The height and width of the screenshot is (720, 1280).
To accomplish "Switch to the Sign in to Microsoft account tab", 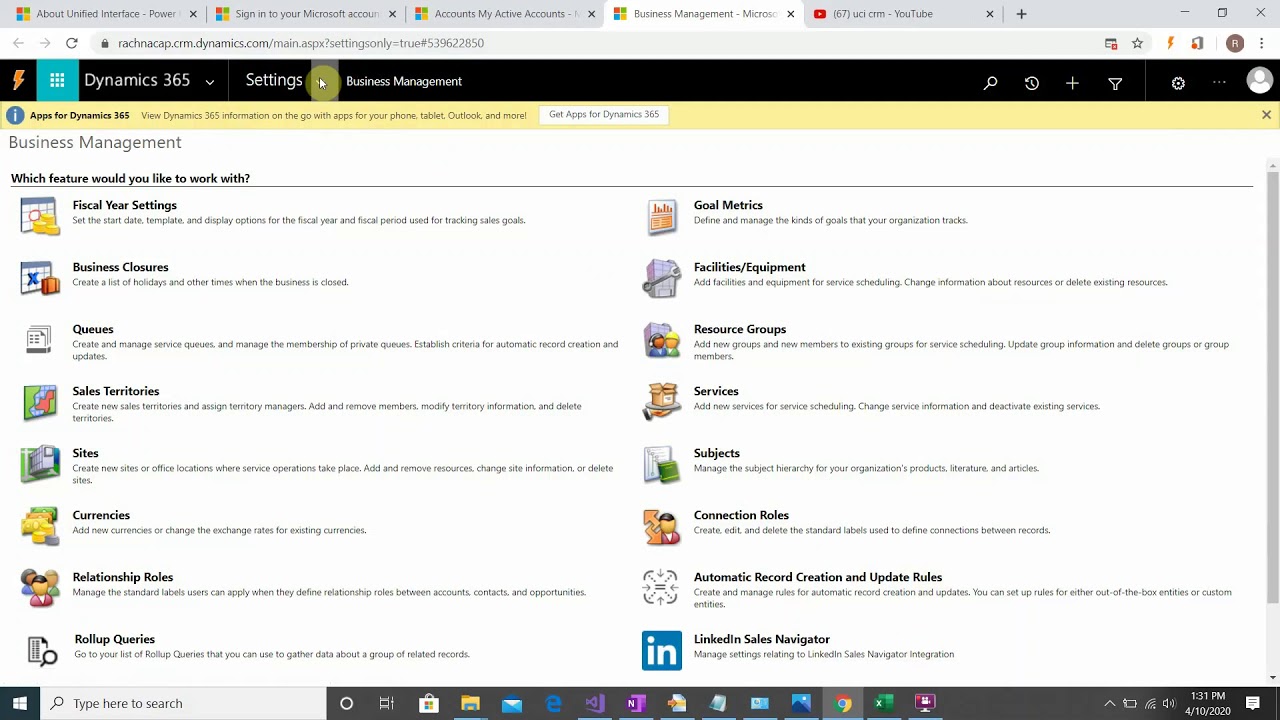I will (305, 14).
